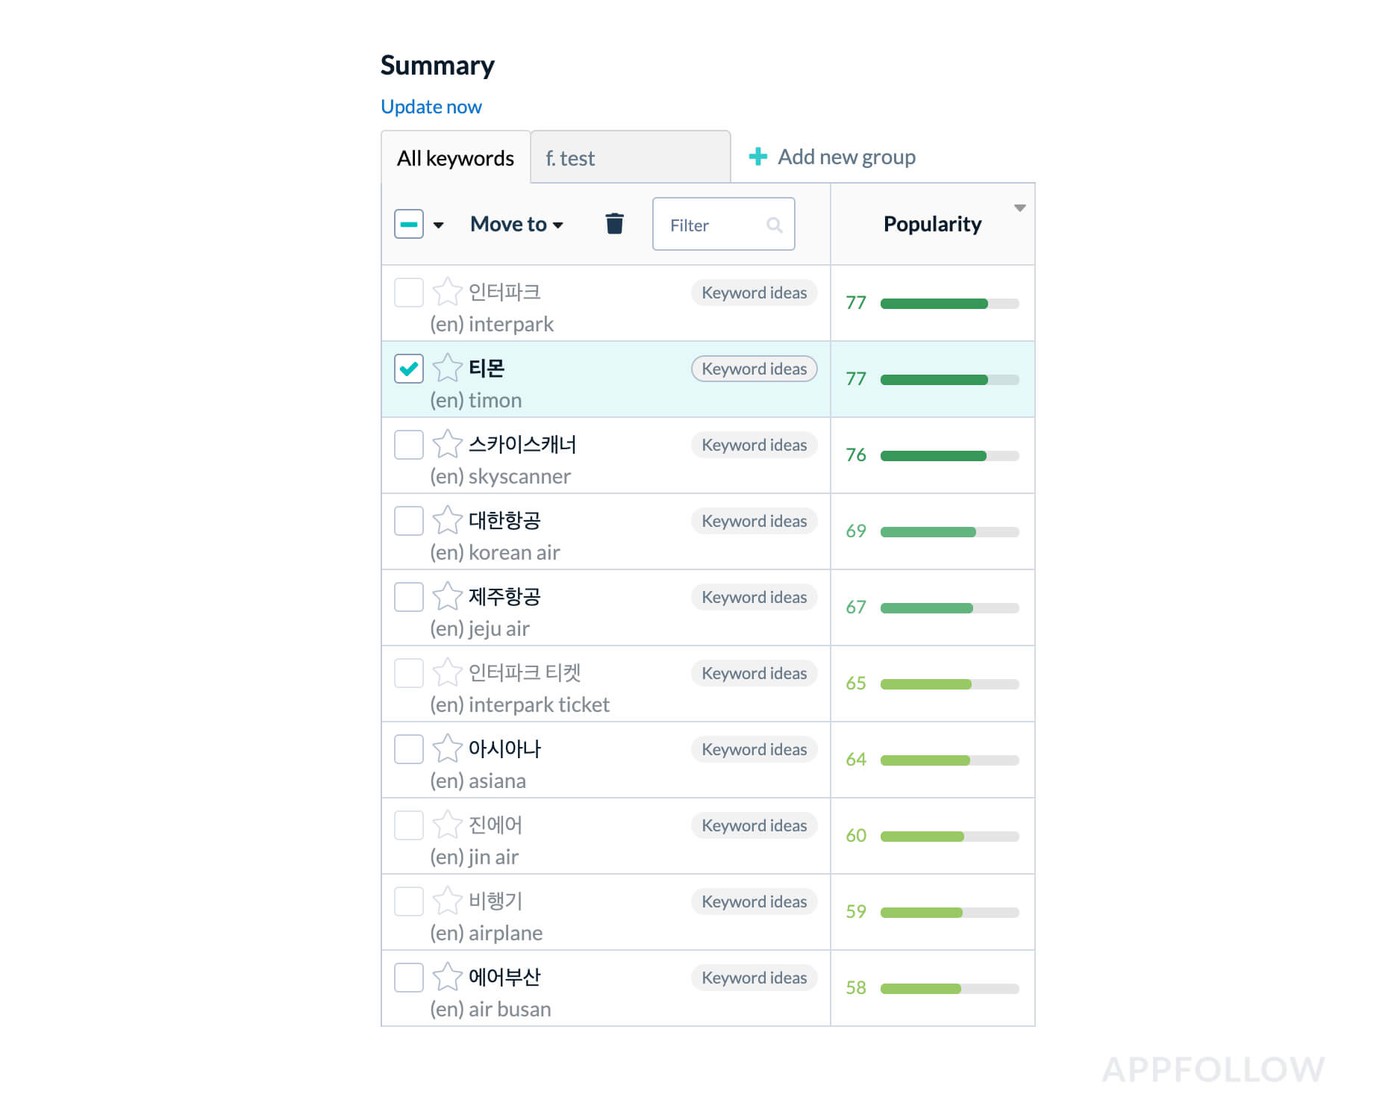This screenshot has width=1400, height=1097.
Task: Check the skyscanner keyword checkbox
Action: click(x=409, y=444)
